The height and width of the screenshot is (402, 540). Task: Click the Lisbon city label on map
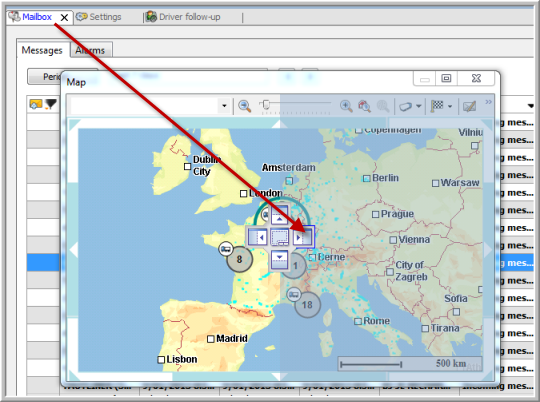pos(182,360)
